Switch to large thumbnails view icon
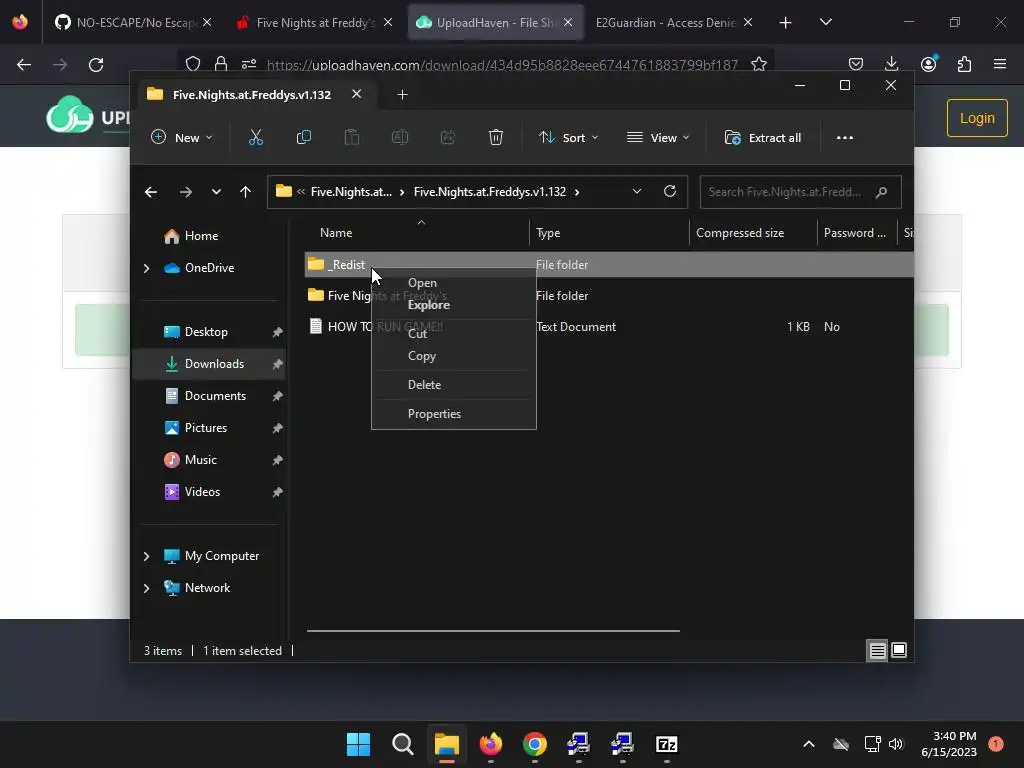Screen dimensions: 1024x768 (x=899, y=650)
